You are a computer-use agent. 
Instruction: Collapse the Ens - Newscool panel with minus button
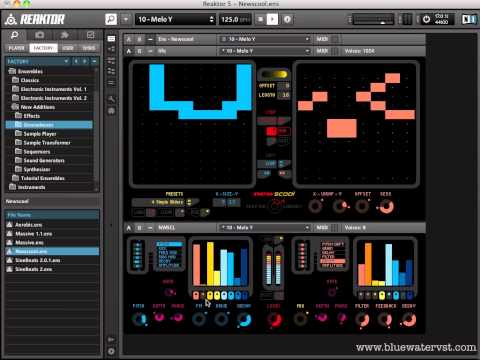point(150,39)
